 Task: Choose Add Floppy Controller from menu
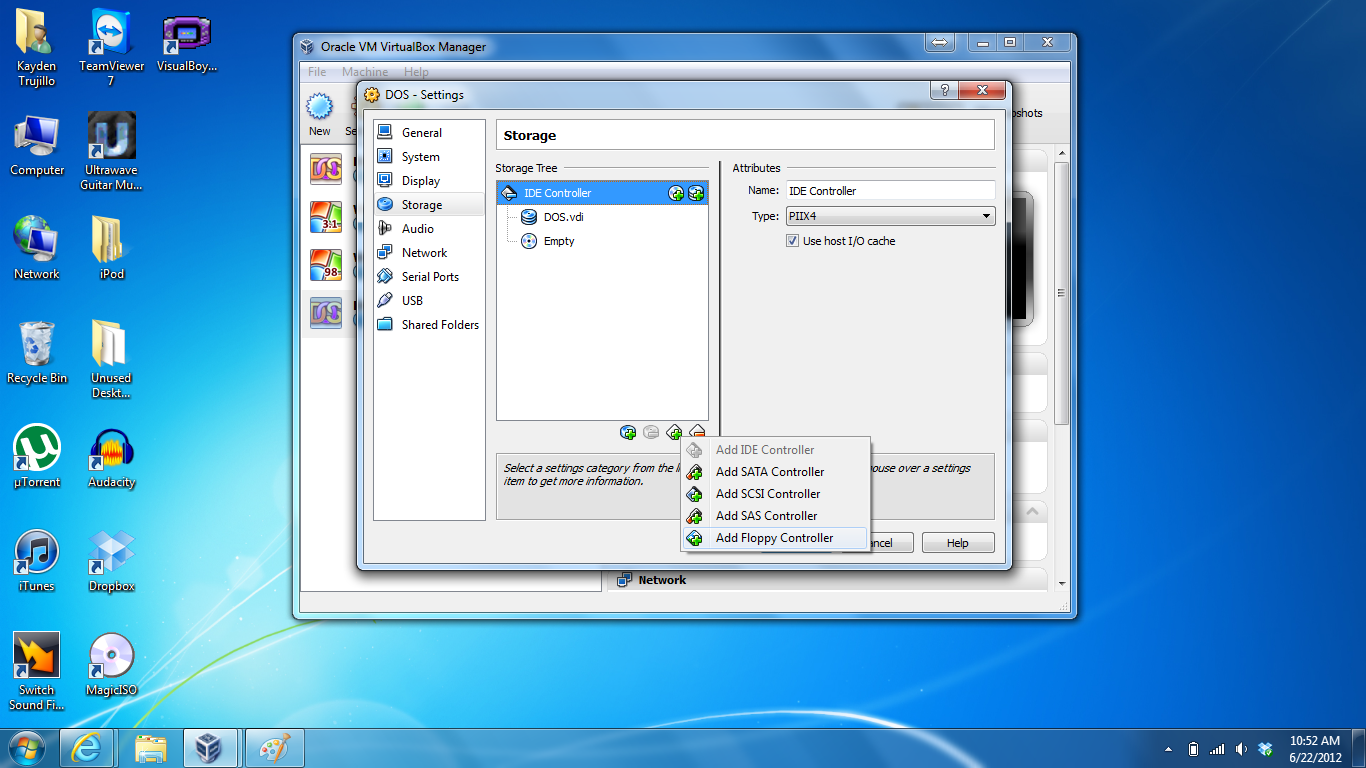[775, 538]
